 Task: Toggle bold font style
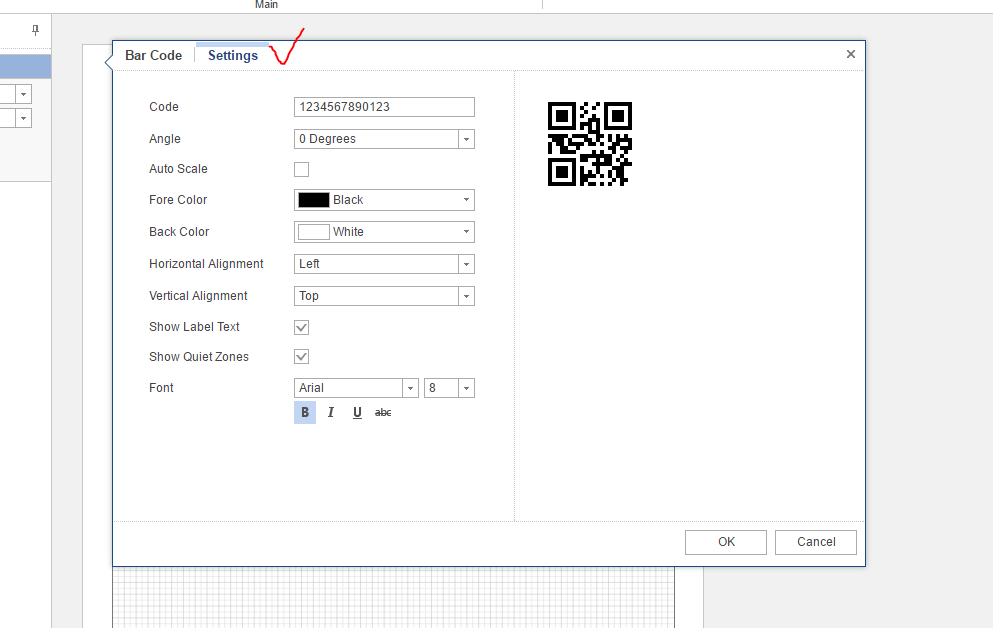tap(305, 413)
